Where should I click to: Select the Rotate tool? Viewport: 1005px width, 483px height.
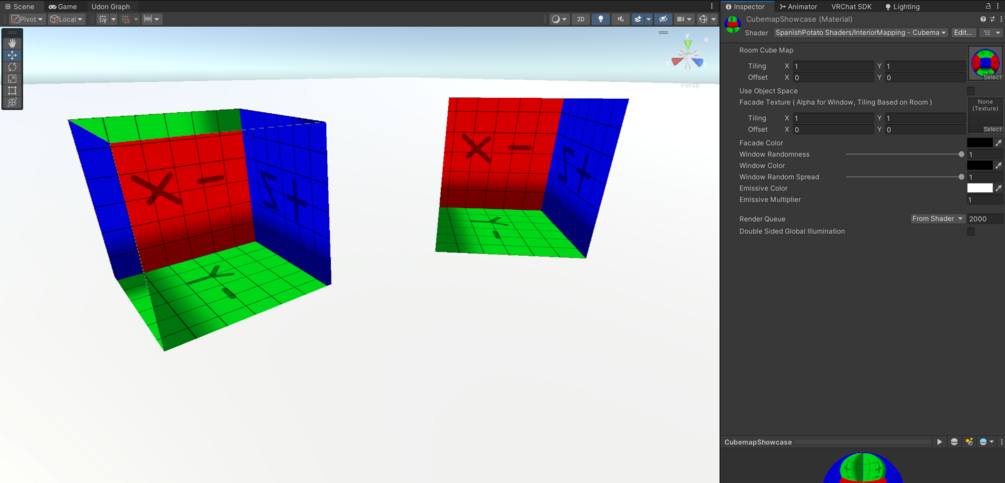click(12, 67)
